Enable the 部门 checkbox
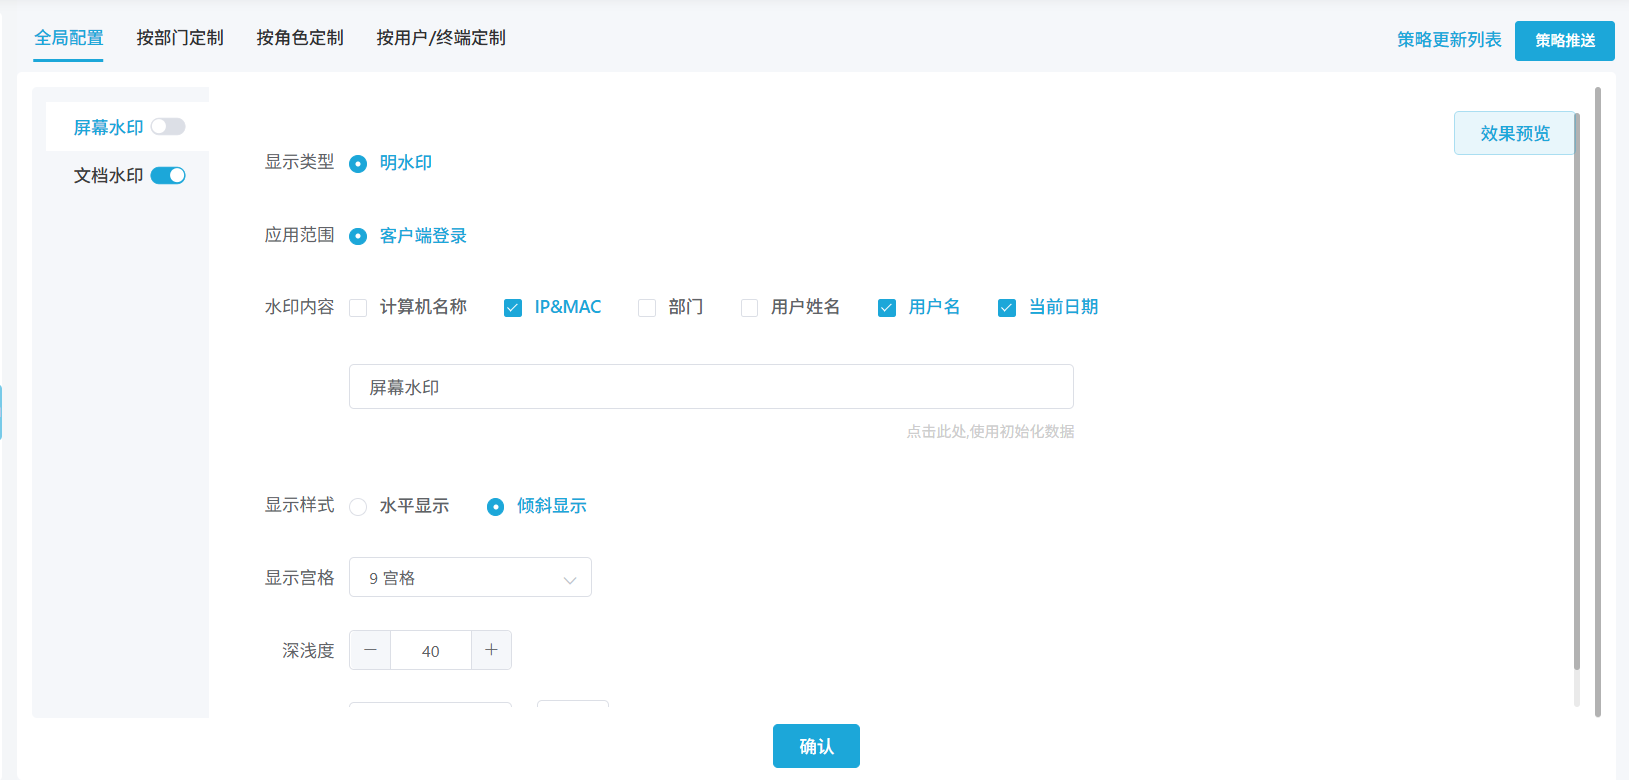 [x=647, y=308]
